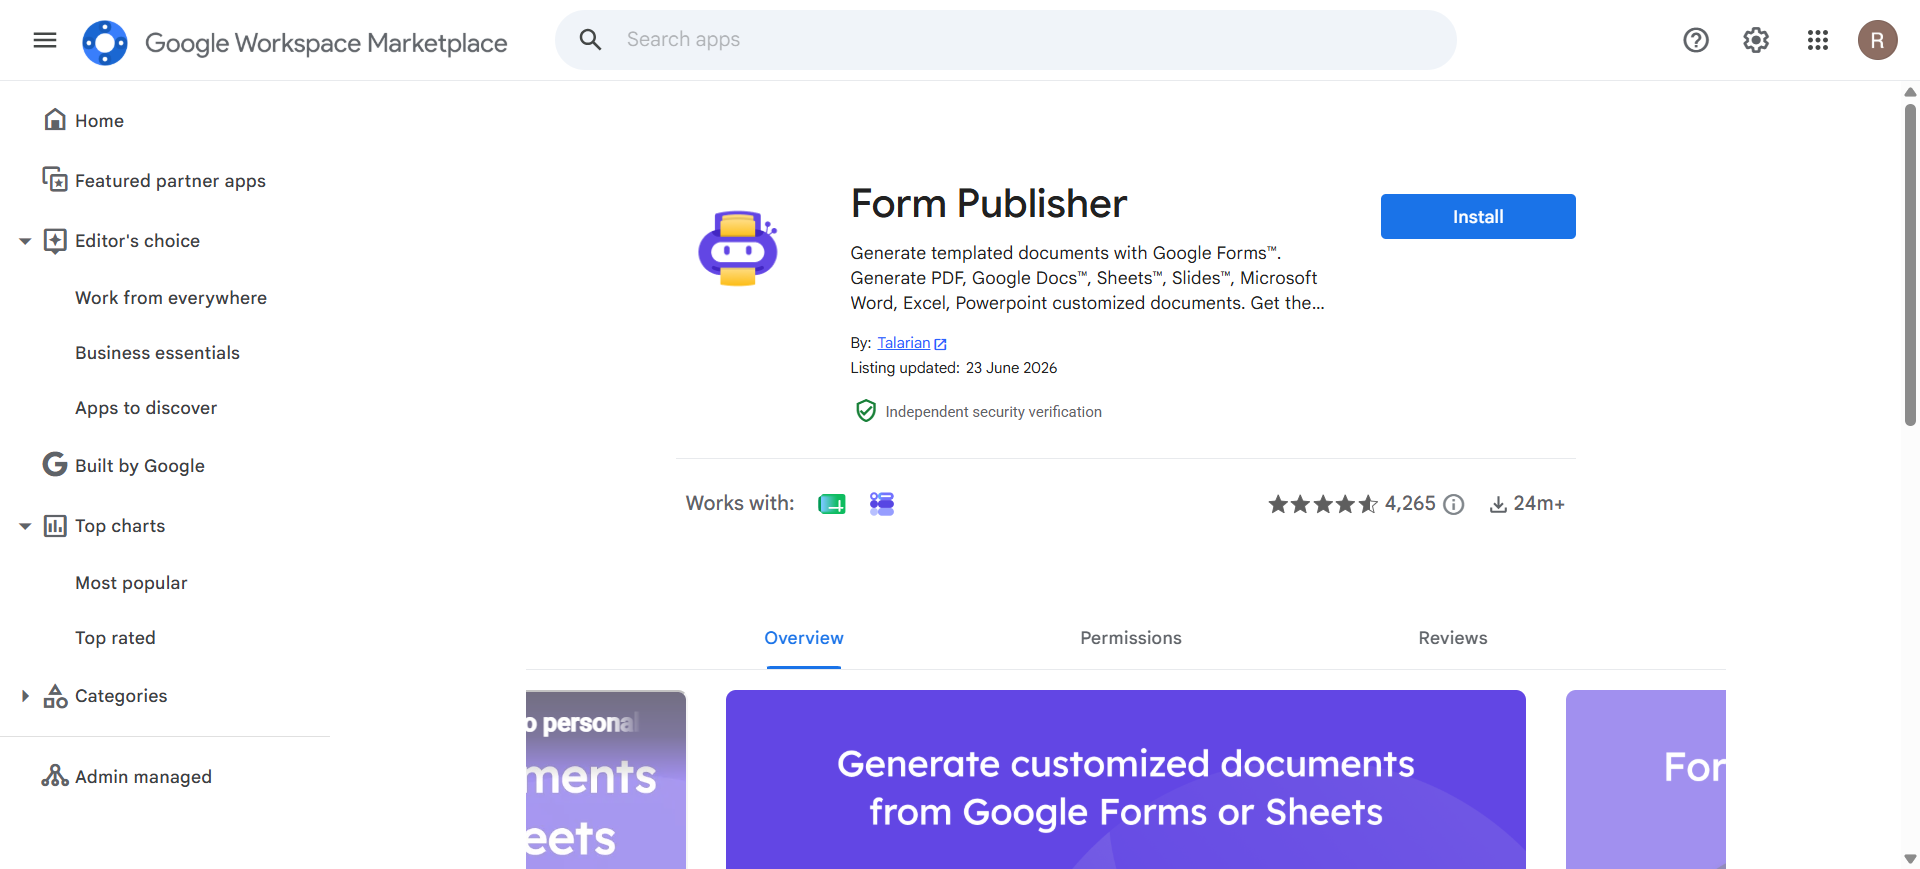Open Work from everywhere list

pyautogui.click(x=171, y=298)
